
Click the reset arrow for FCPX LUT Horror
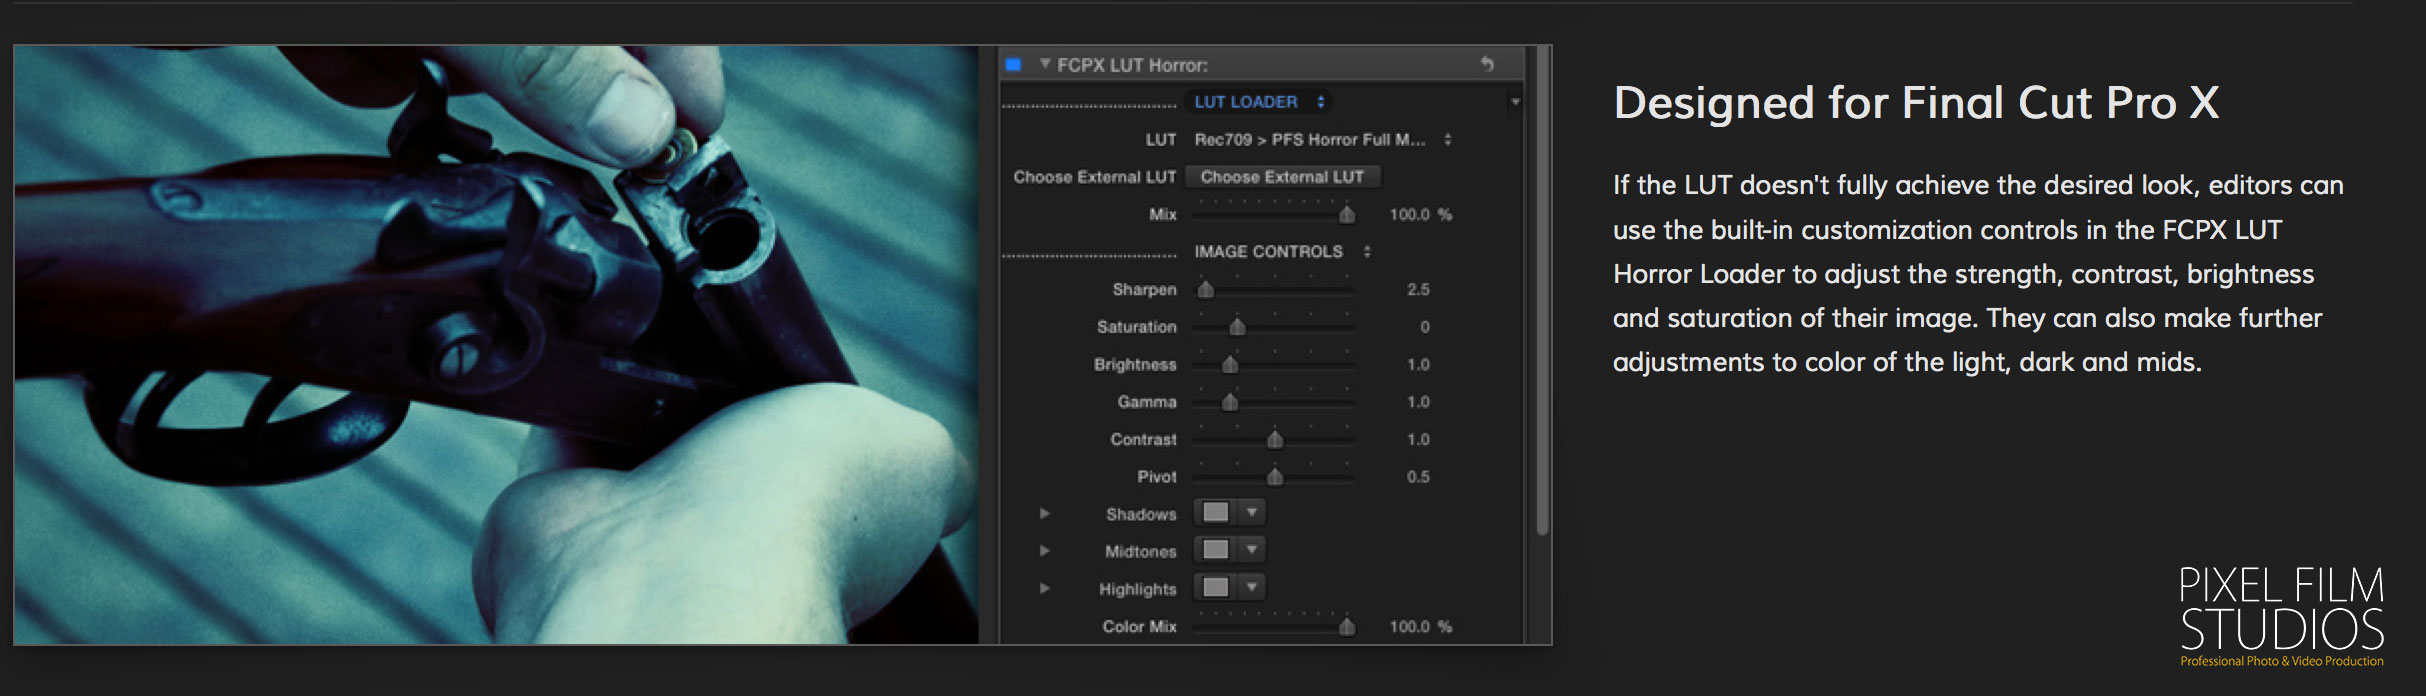[1487, 64]
